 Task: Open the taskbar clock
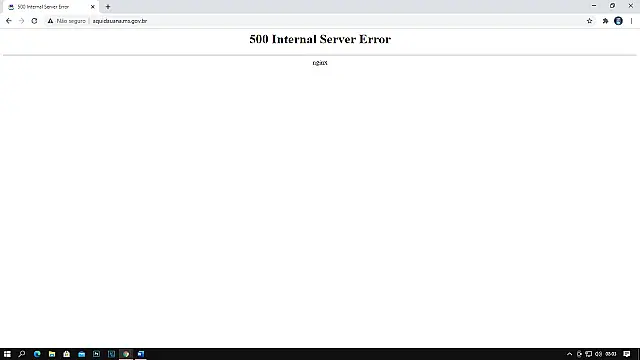611,354
